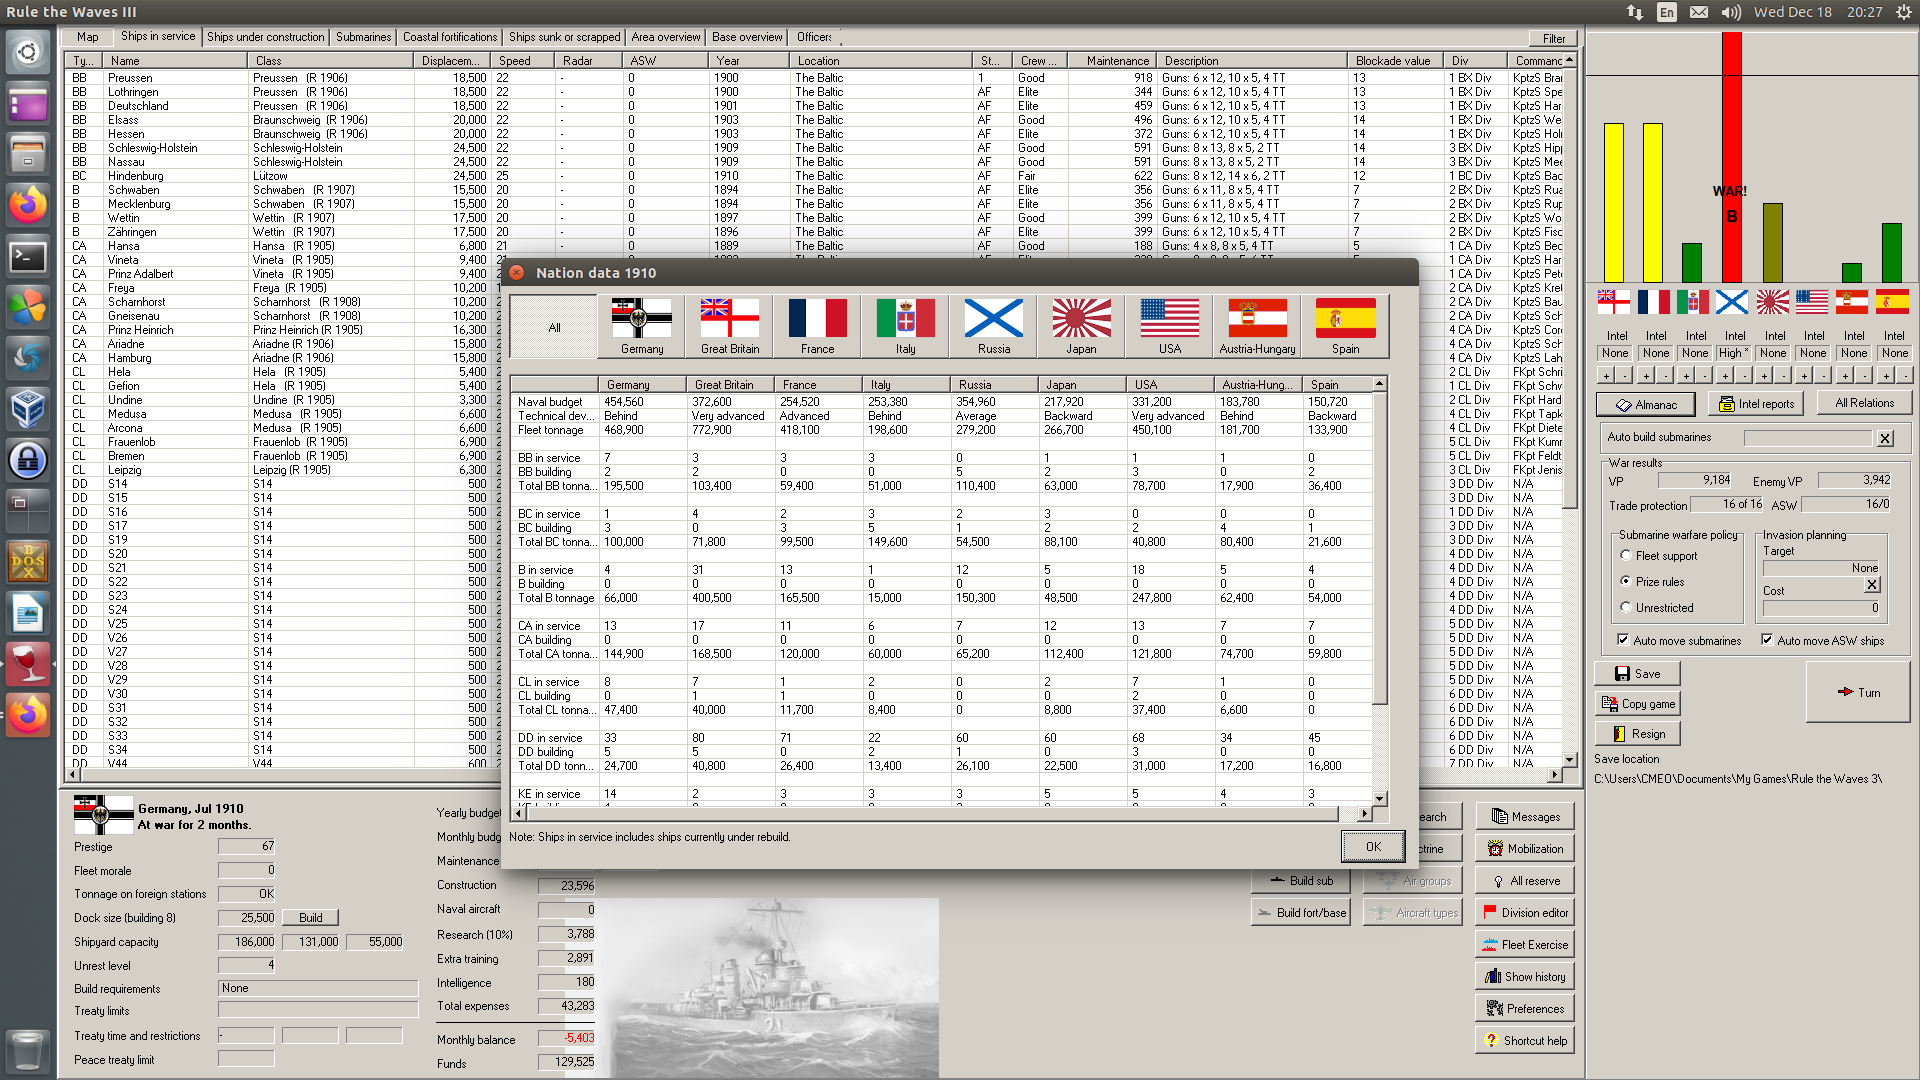The width and height of the screenshot is (1920, 1080).
Task: Open the Submarines tab
Action: [x=363, y=37]
